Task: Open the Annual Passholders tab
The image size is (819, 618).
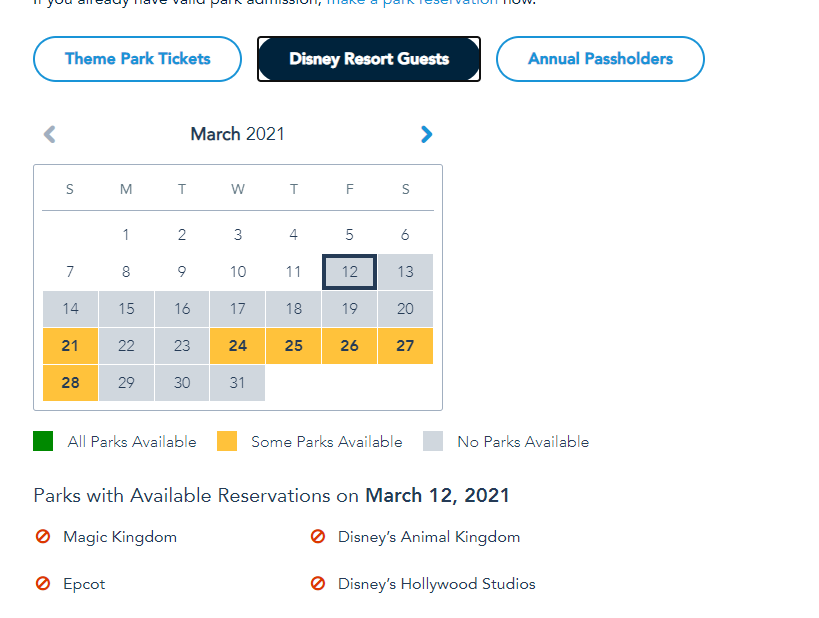Action: pyautogui.click(x=600, y=59)
